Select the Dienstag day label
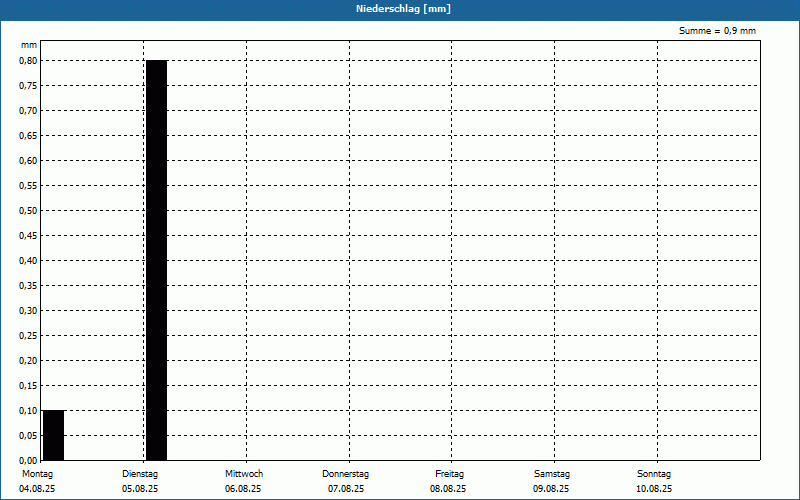Image resolution: width=800 pixels, height=500 pixels. 140,474
